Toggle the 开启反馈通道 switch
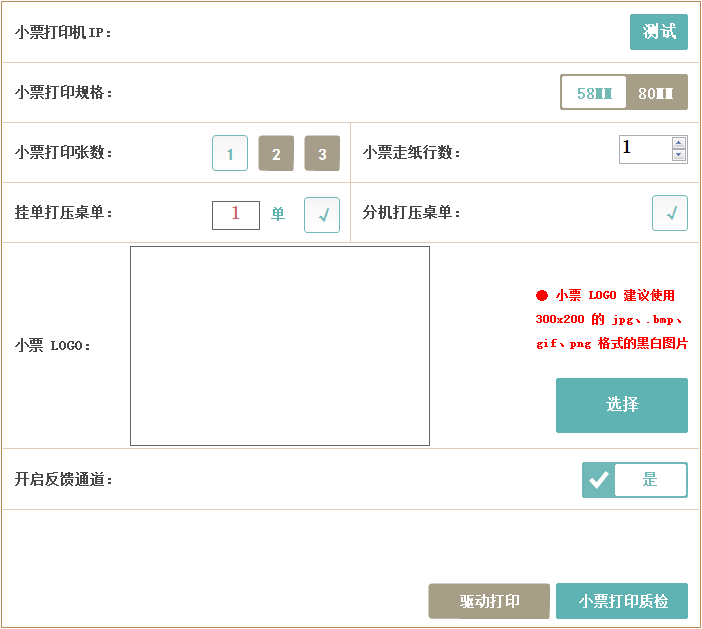Viewport: 702px width, 629px height. click(x=635, y=480)
